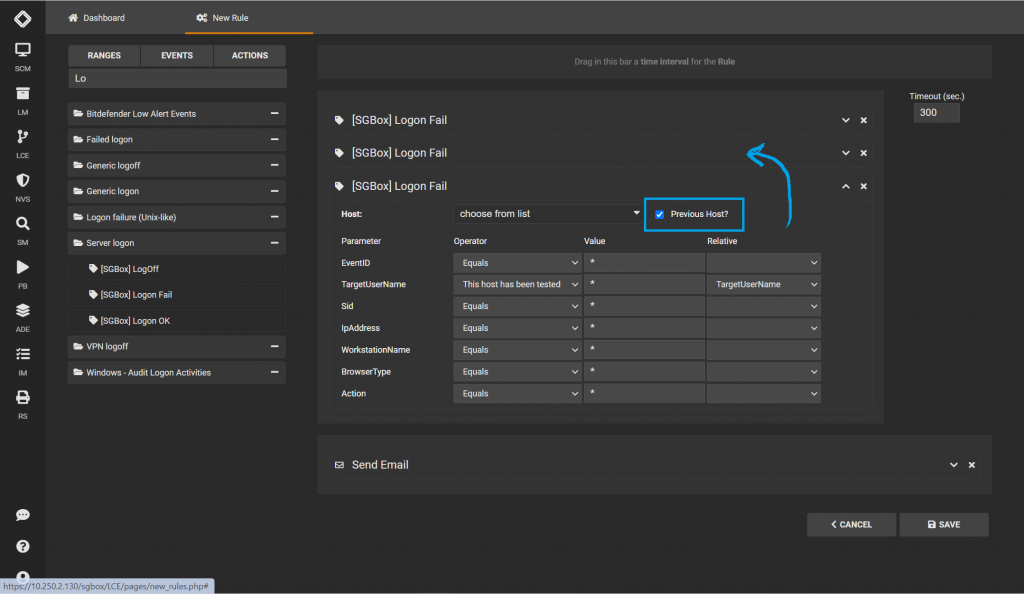Select the New Rule tab
Screen dimensions: 1024x594
(x=223, y=18)
